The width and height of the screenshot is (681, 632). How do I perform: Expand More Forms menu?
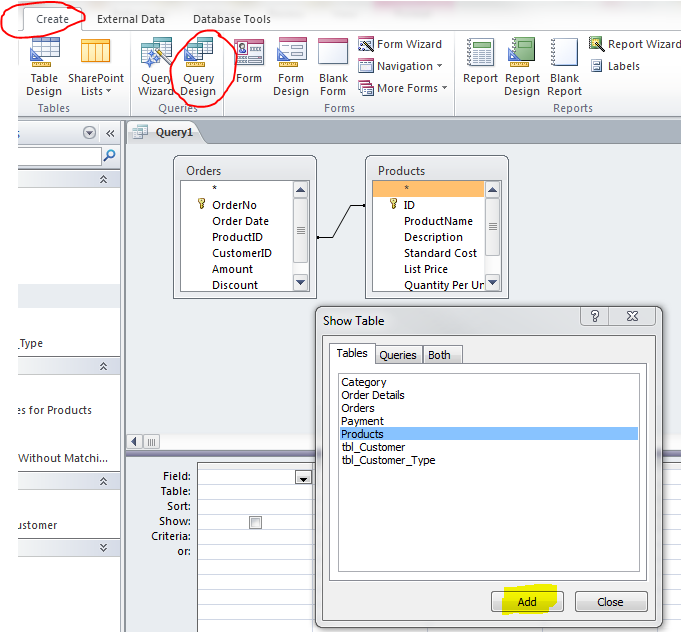point(402,88)
